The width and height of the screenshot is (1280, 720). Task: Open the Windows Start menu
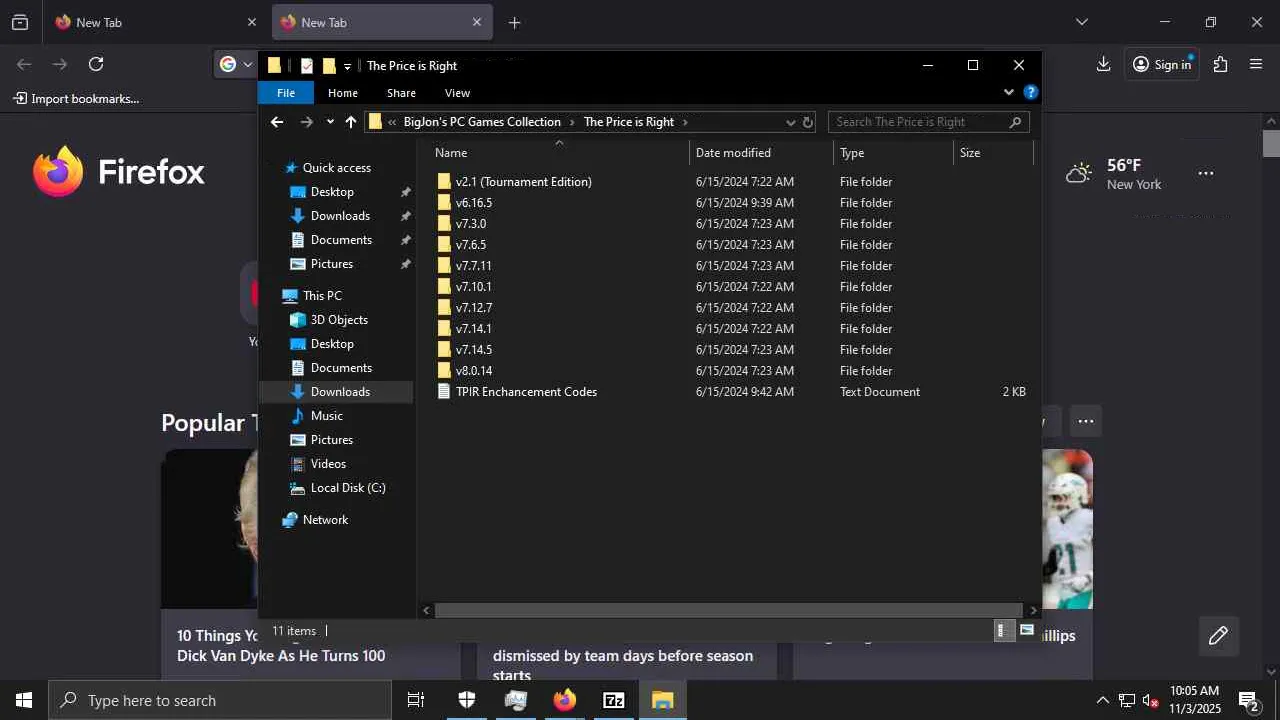pos(24,701)
